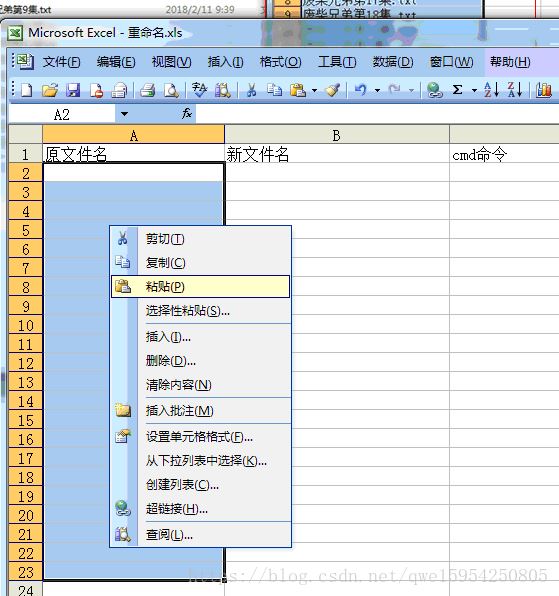Choose 设置单元格格式(F)... in the context menu
This screenshot has width=559, height=596.
tap(201, 437)
